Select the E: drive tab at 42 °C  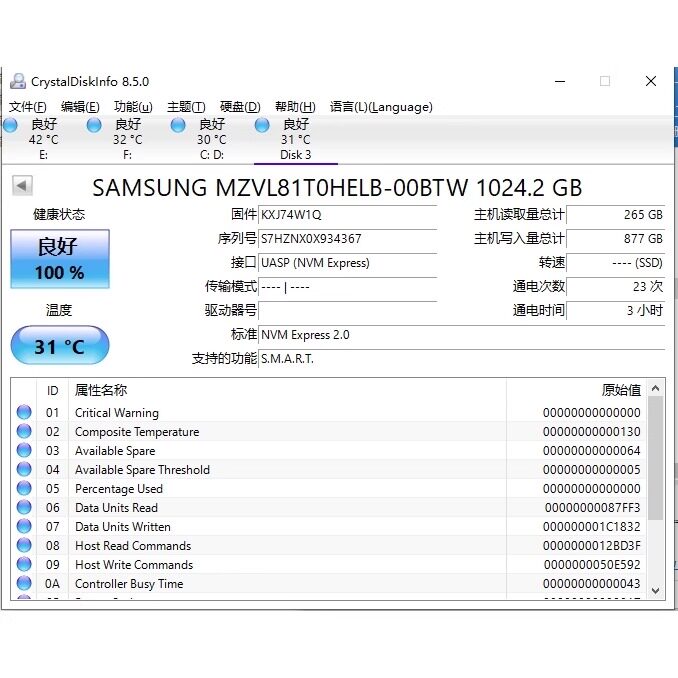tap(43, 139)
